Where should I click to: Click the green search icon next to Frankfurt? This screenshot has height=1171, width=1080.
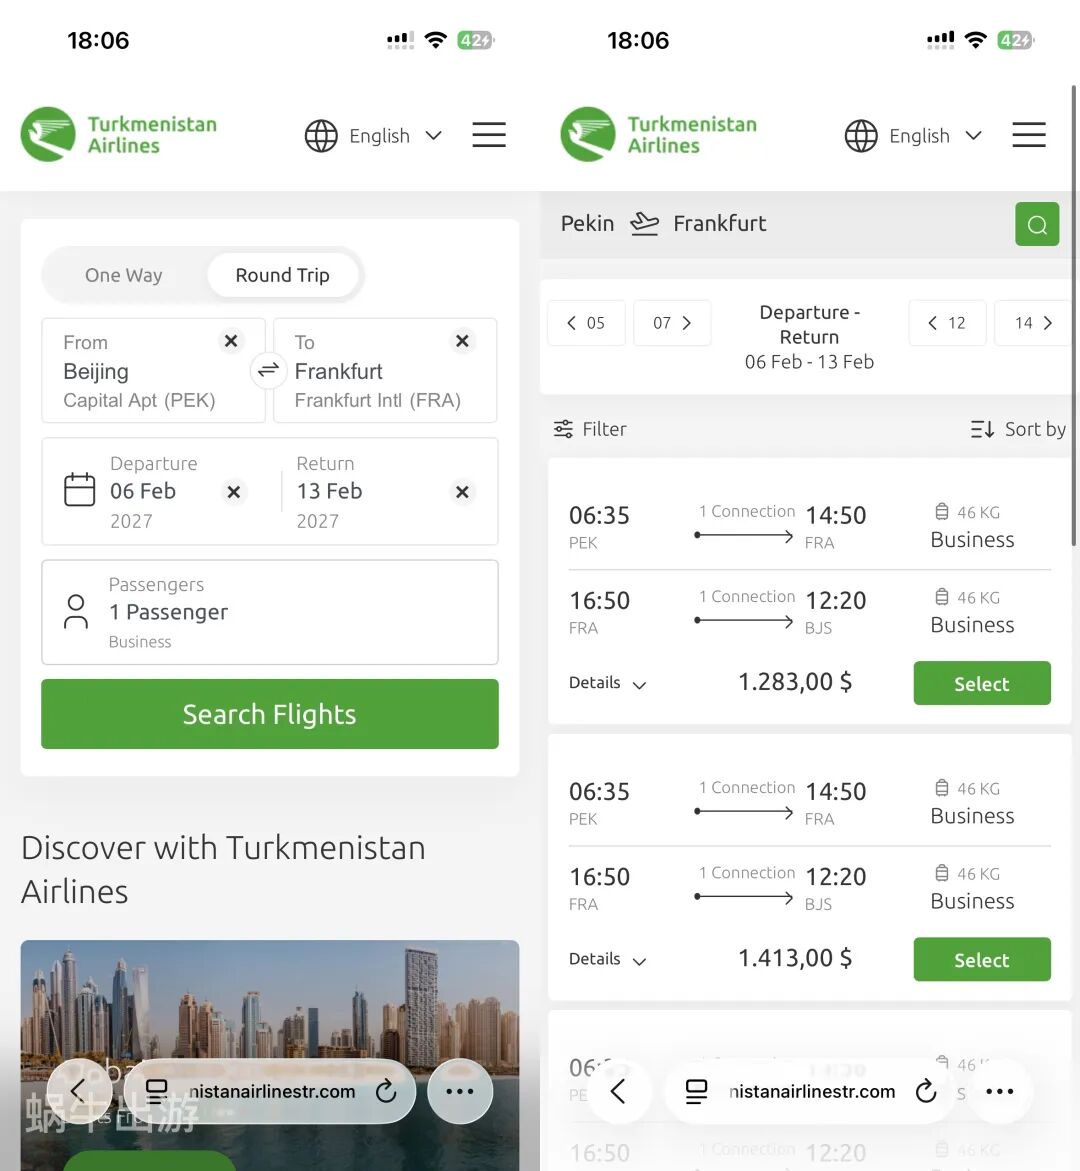coord(1037,224)
